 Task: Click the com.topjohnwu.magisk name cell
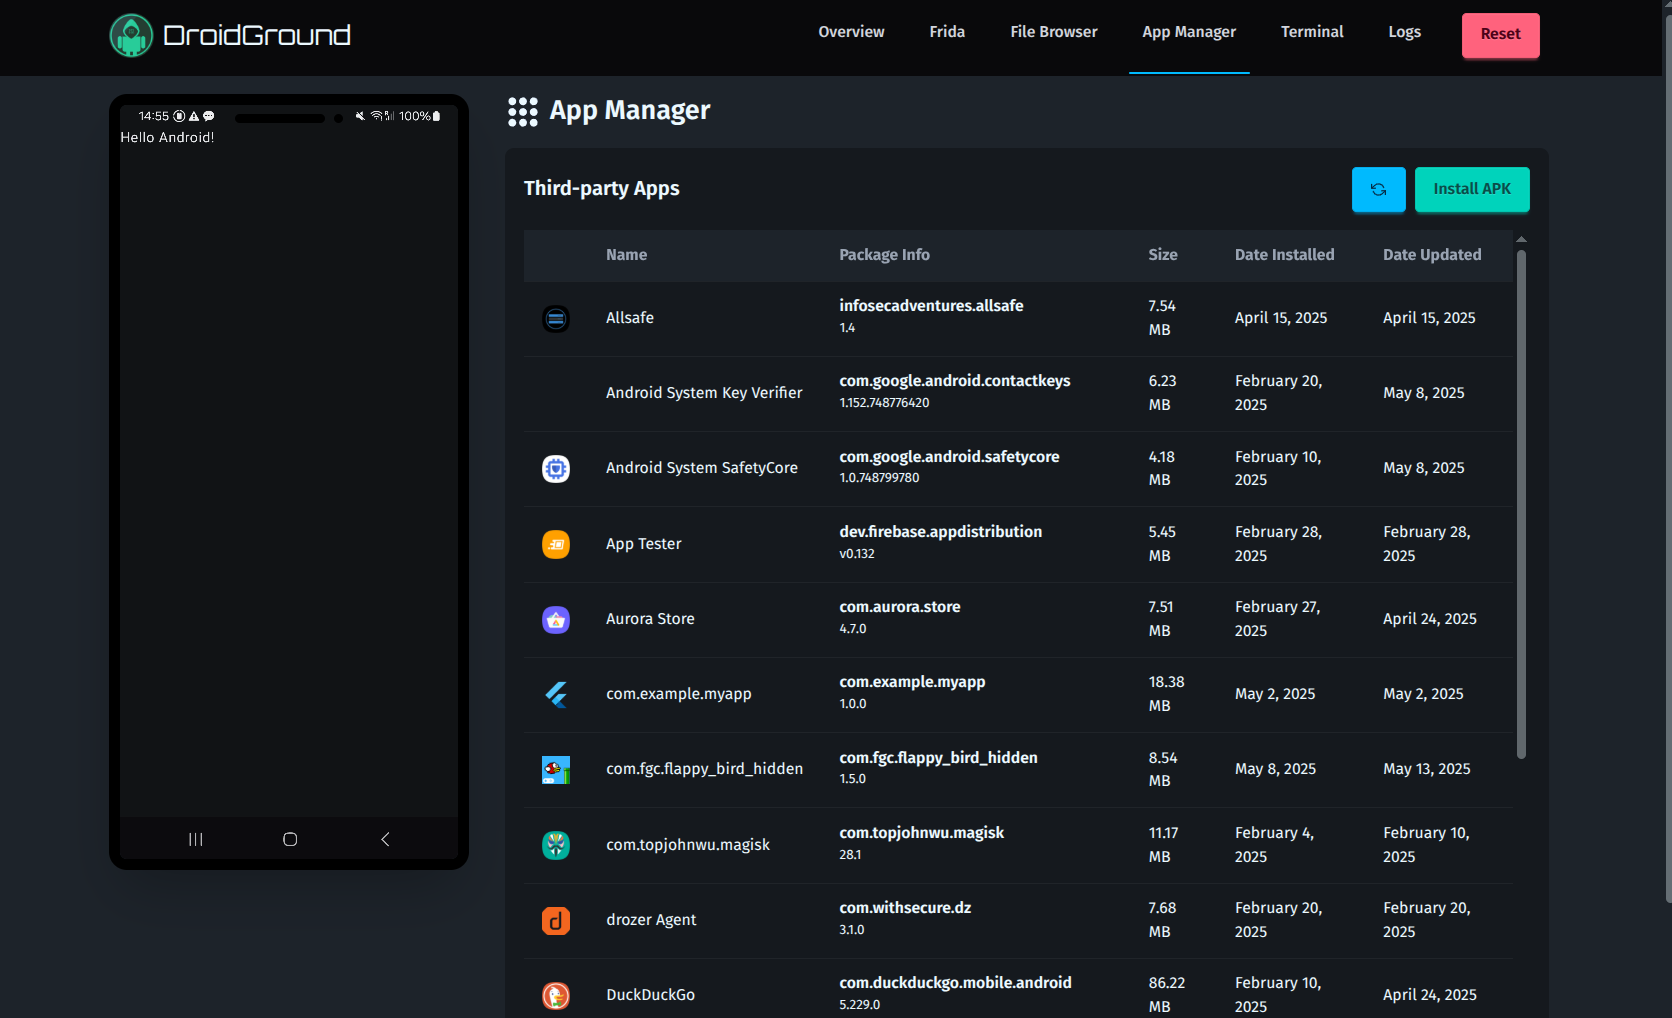[688, 845]
